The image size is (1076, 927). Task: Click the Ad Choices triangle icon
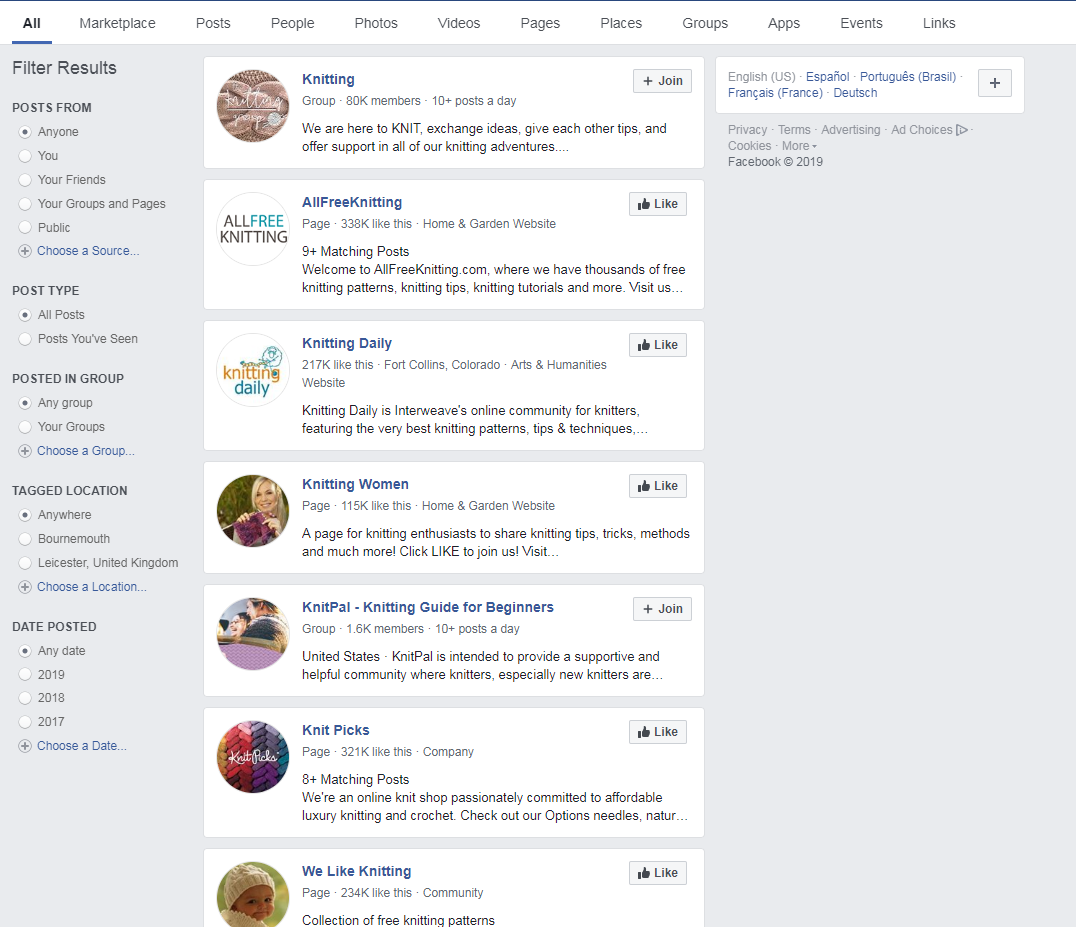(x=961, y=130)
